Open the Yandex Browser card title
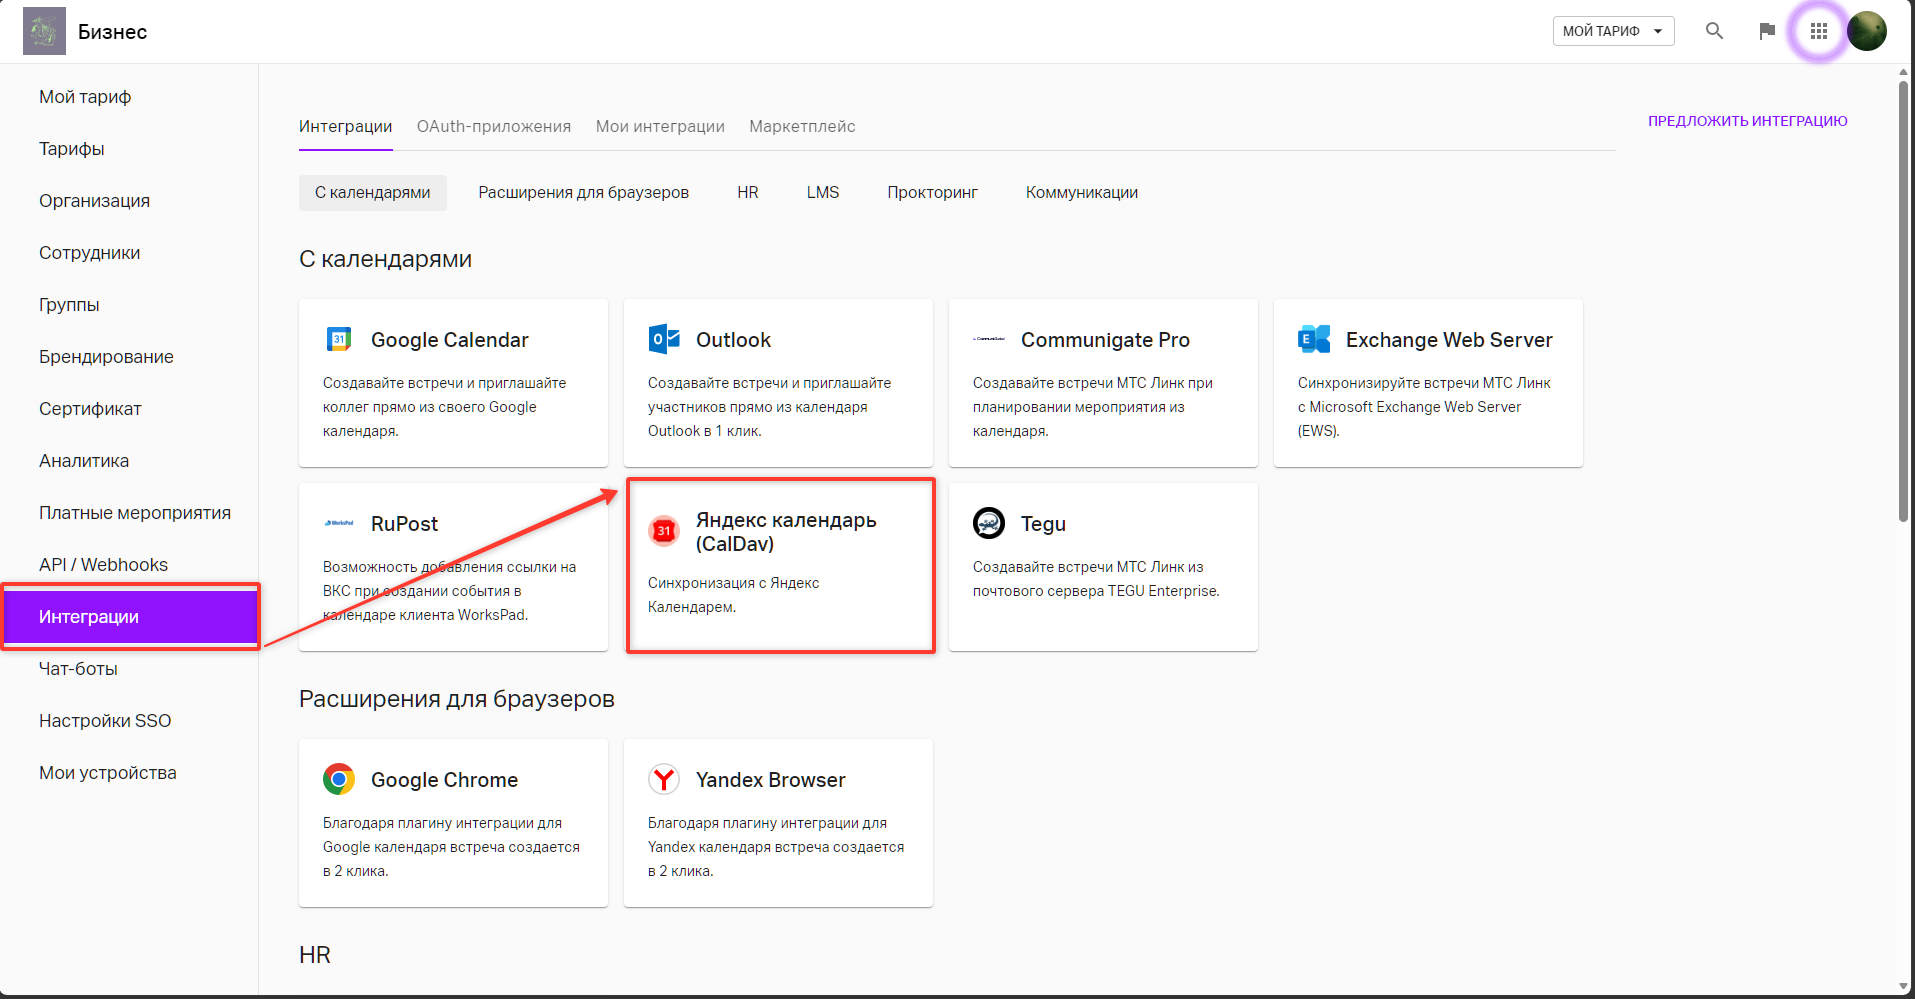This screenshot has width=1915, height=999. [771, 780]
